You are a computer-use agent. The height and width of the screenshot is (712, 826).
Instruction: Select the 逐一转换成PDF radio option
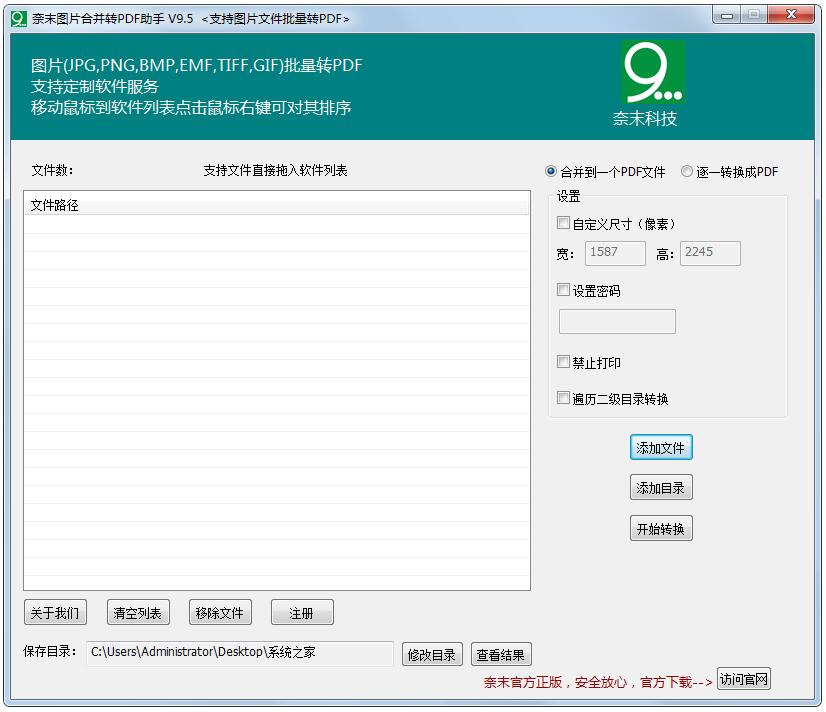[686, 171]
